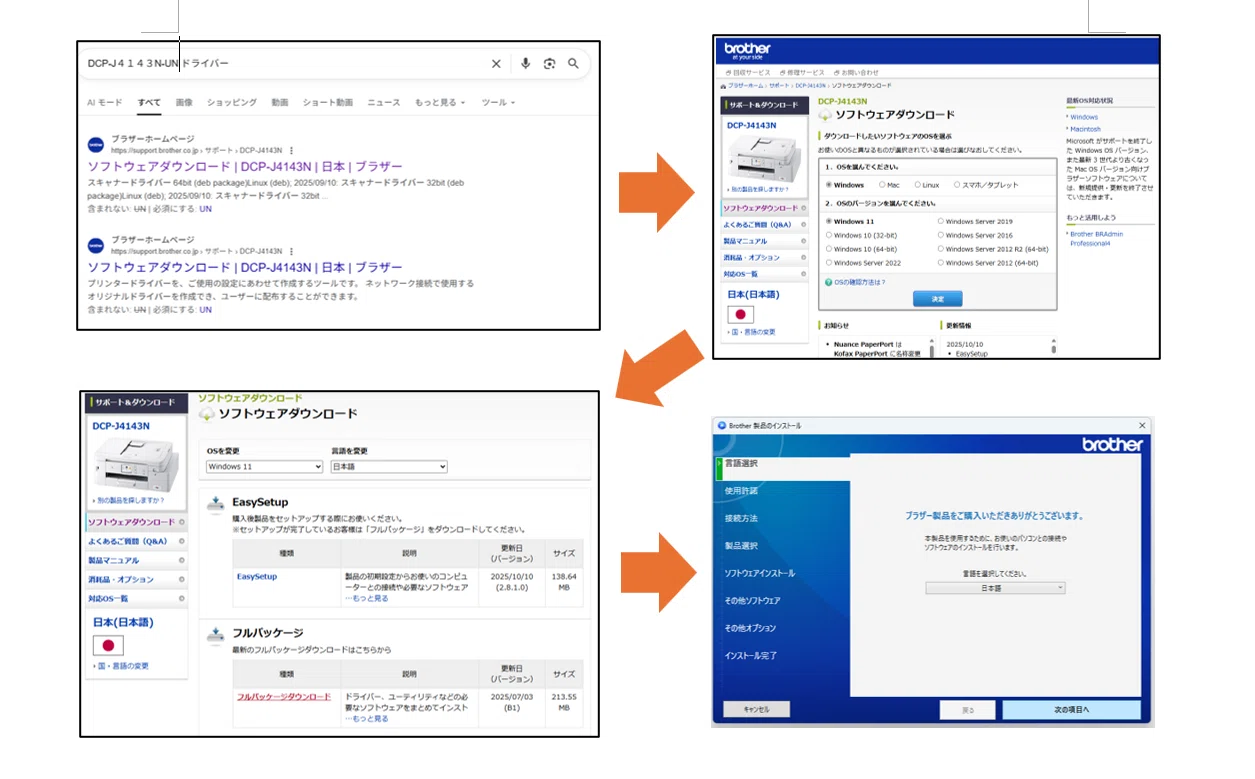Open three-dot menu of the スキャナードライバー result

pyautogui.click(x=291, y=150)
